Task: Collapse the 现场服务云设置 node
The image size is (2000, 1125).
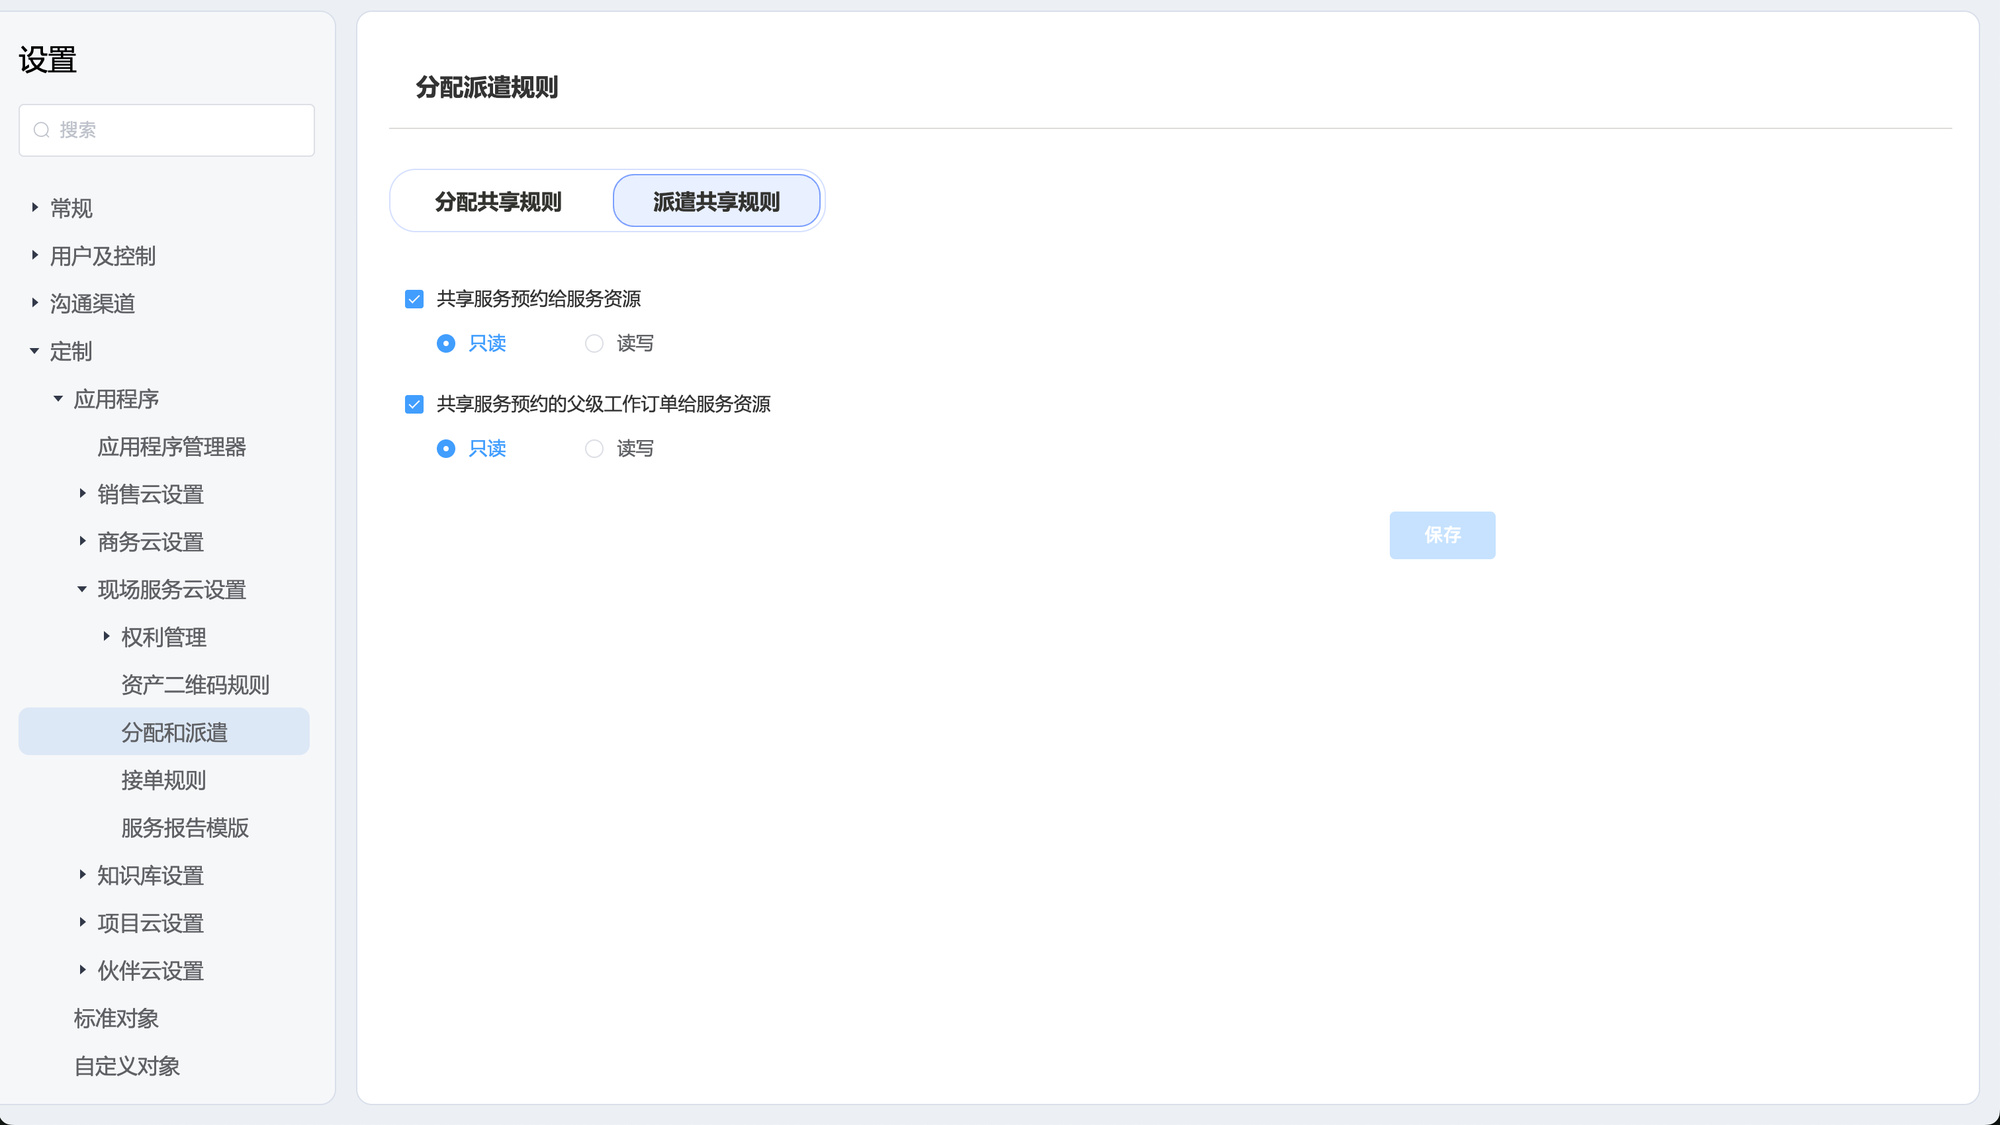Action: 82,590
